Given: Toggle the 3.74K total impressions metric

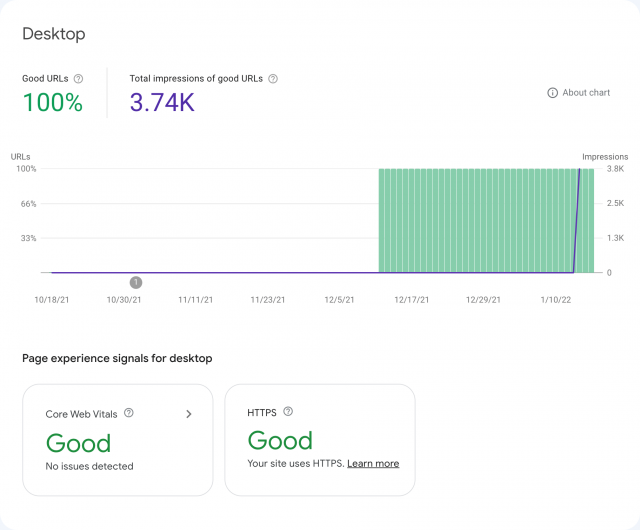Looking at the screenshot, I should point(162,101).
